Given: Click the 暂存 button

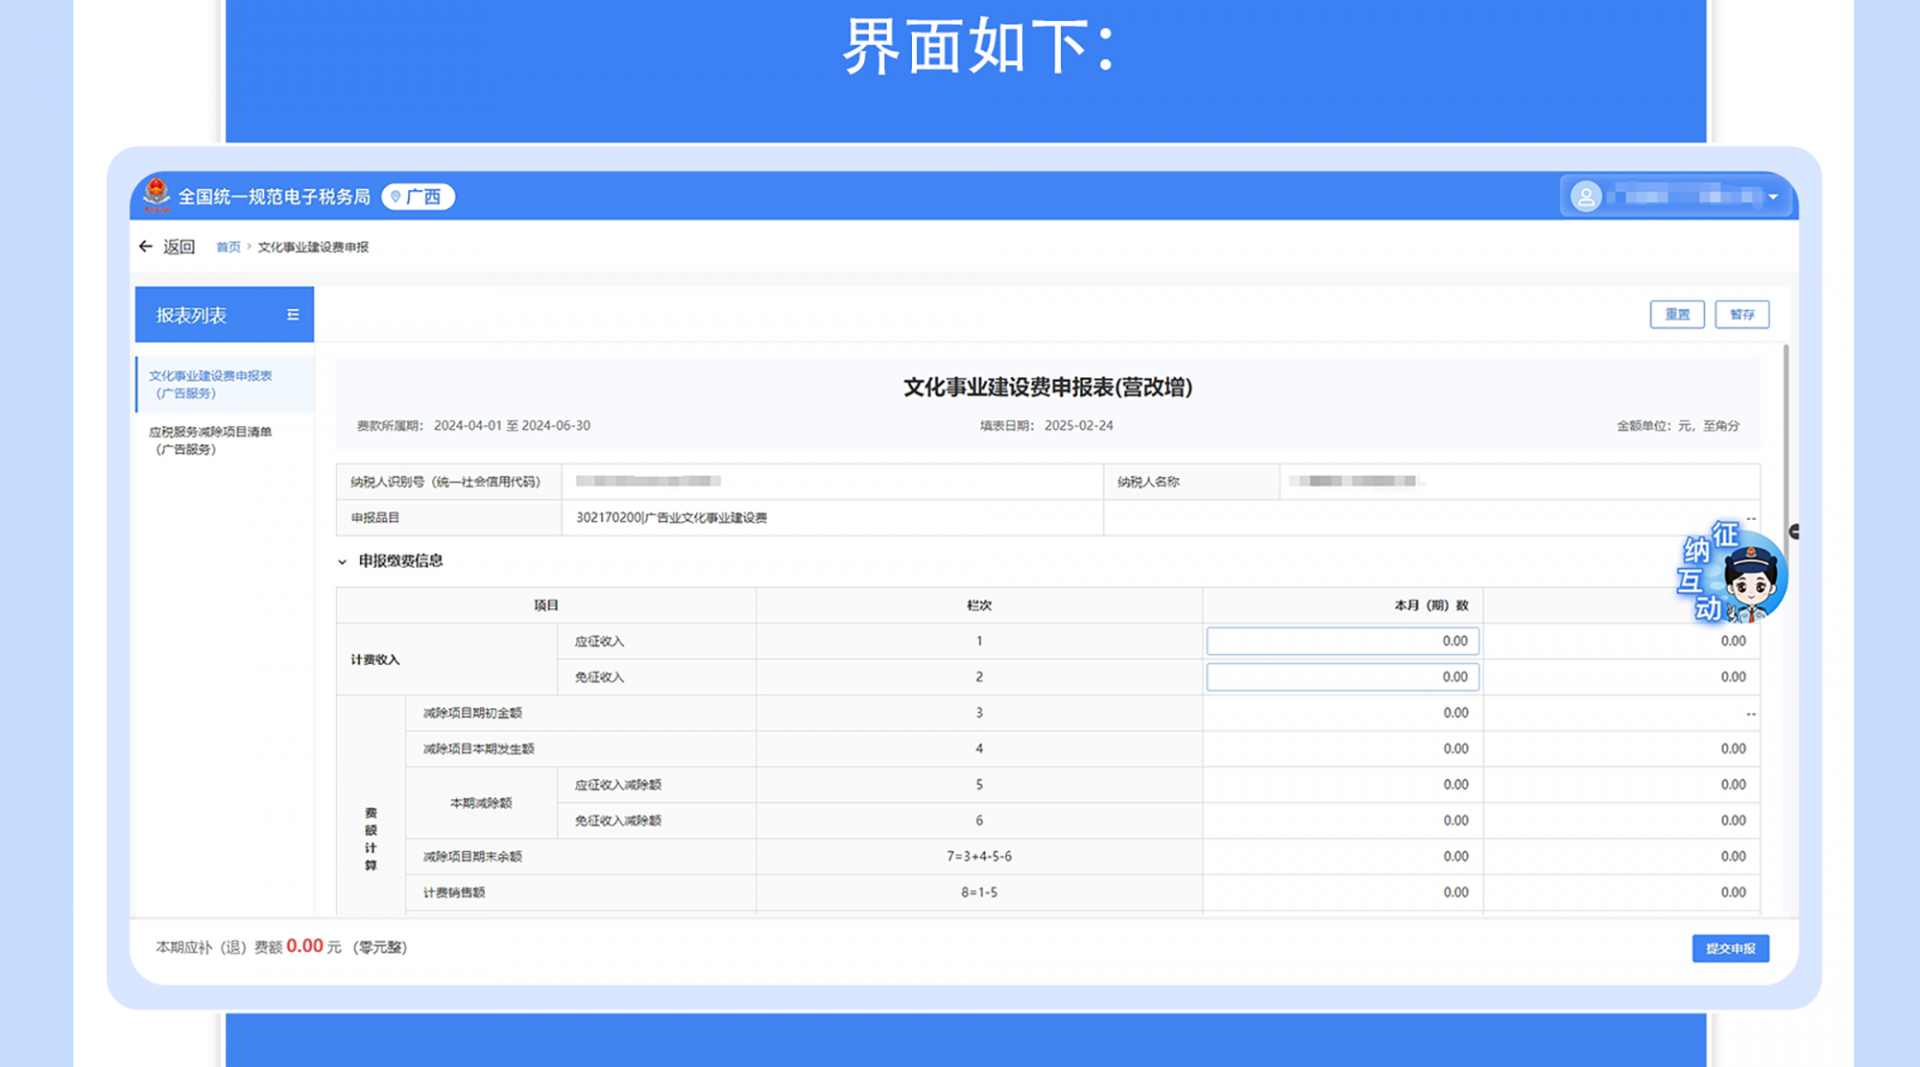Looking at the screenshot, I should [x=1741, y=315].
